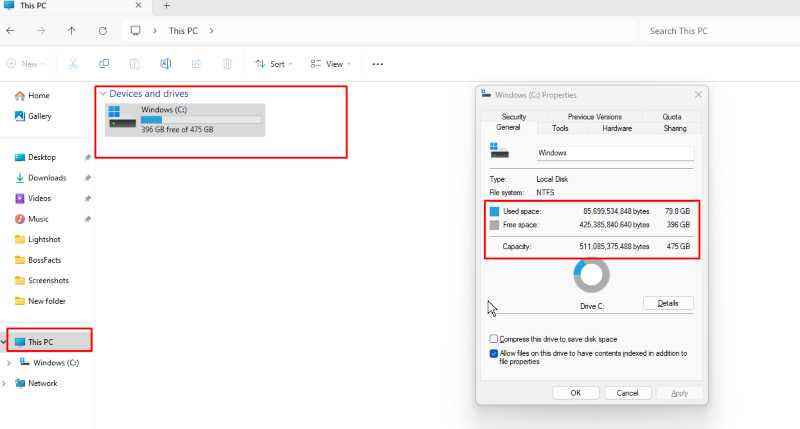
Task: Unpin Desktop using its pin icon
Action: [x=87, y=157]
